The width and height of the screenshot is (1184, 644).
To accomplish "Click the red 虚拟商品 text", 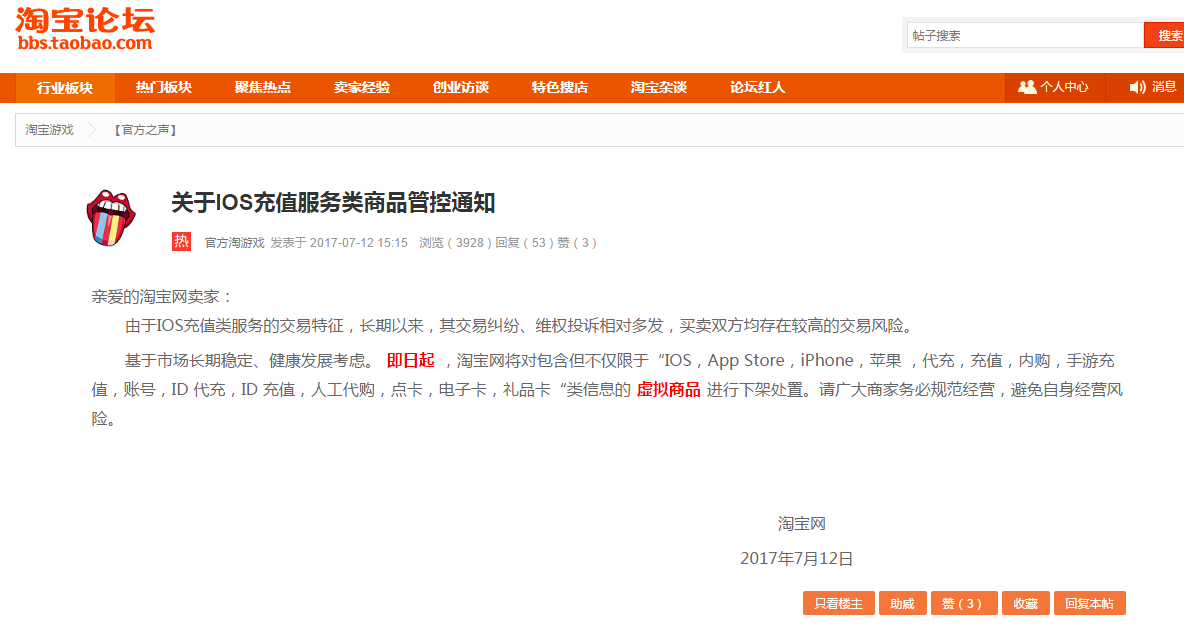I will (x=668, y=390).
